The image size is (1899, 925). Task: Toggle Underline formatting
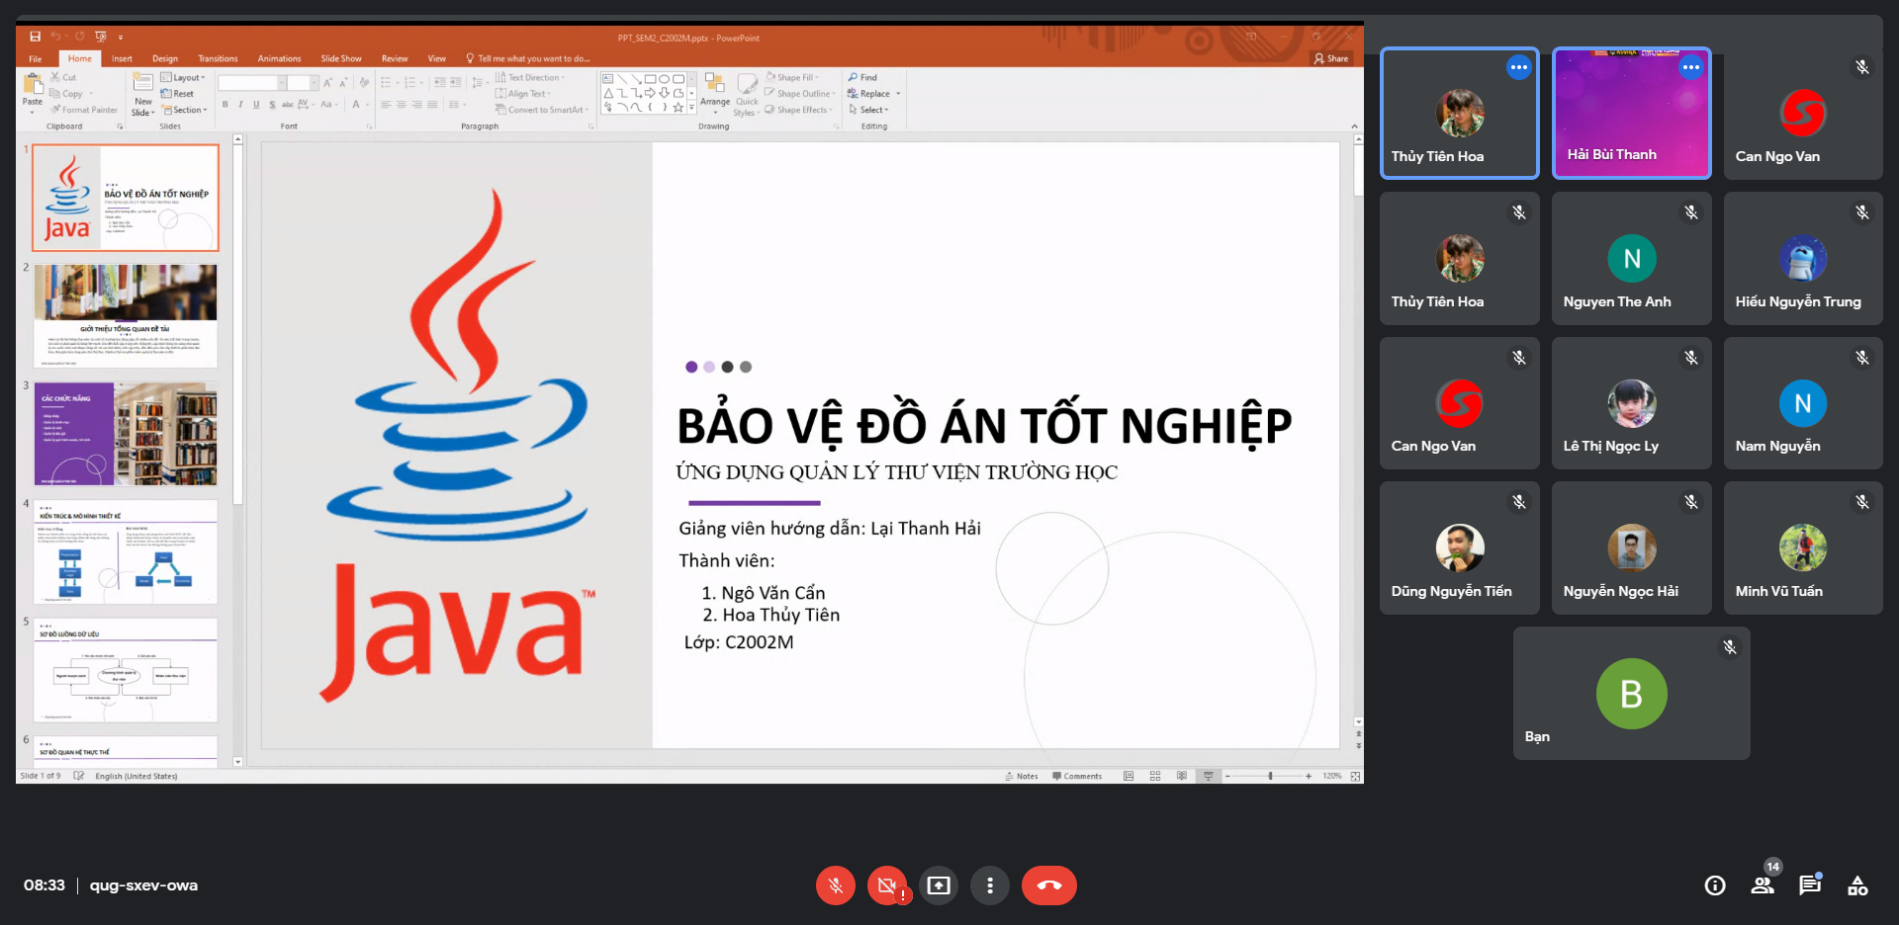pyautogui.click(x=256, y=104)
